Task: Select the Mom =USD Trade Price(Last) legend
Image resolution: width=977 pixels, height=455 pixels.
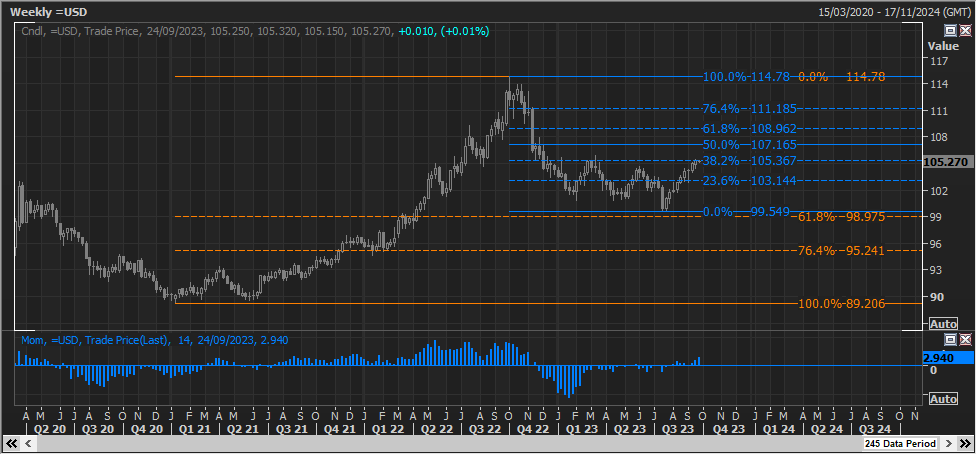Action: pos(155,340)
